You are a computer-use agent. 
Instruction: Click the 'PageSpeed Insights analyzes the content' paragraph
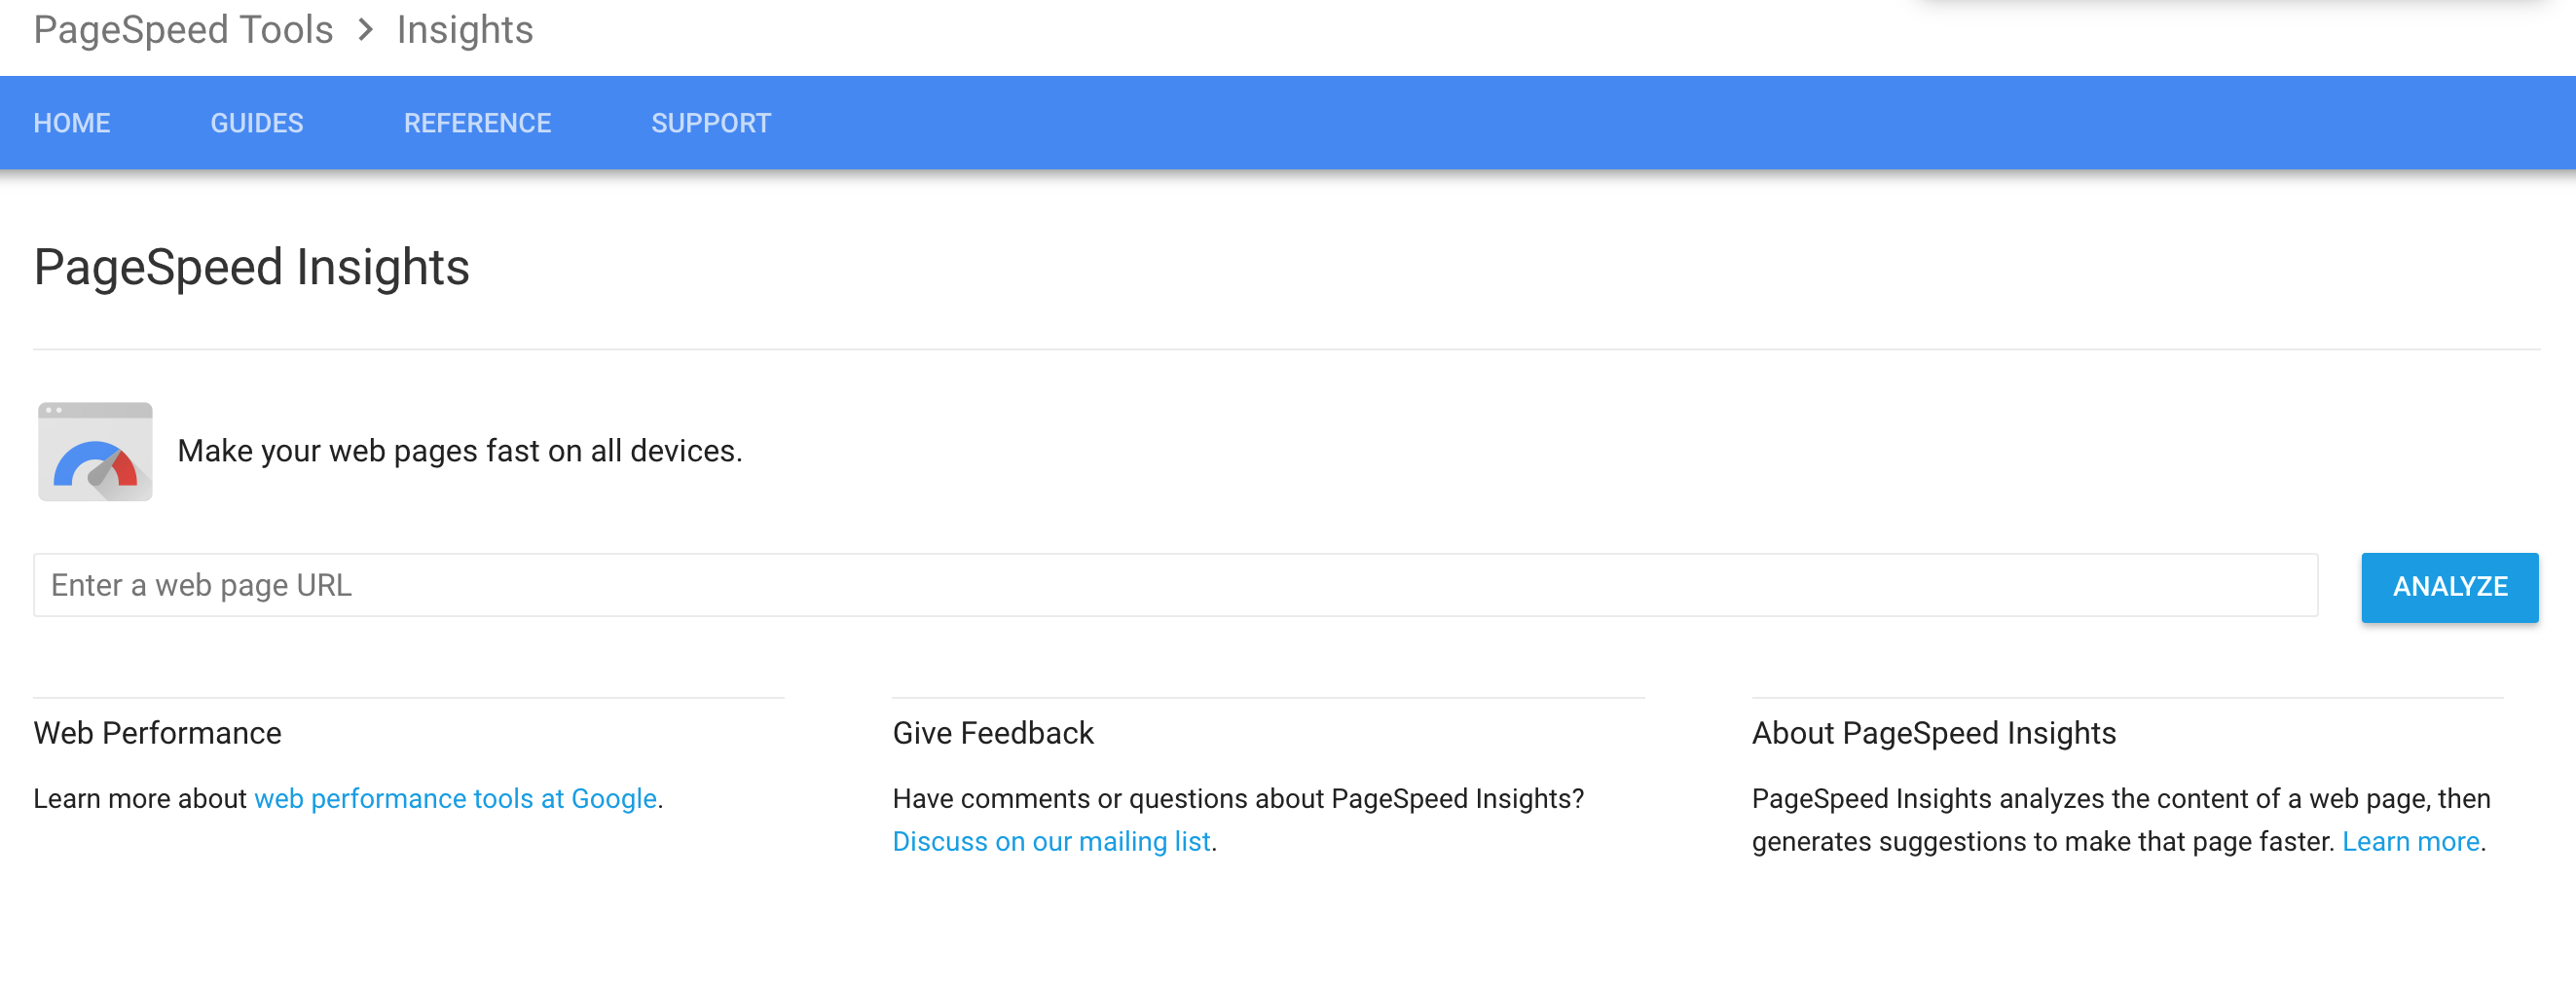tap(2120, 799)
